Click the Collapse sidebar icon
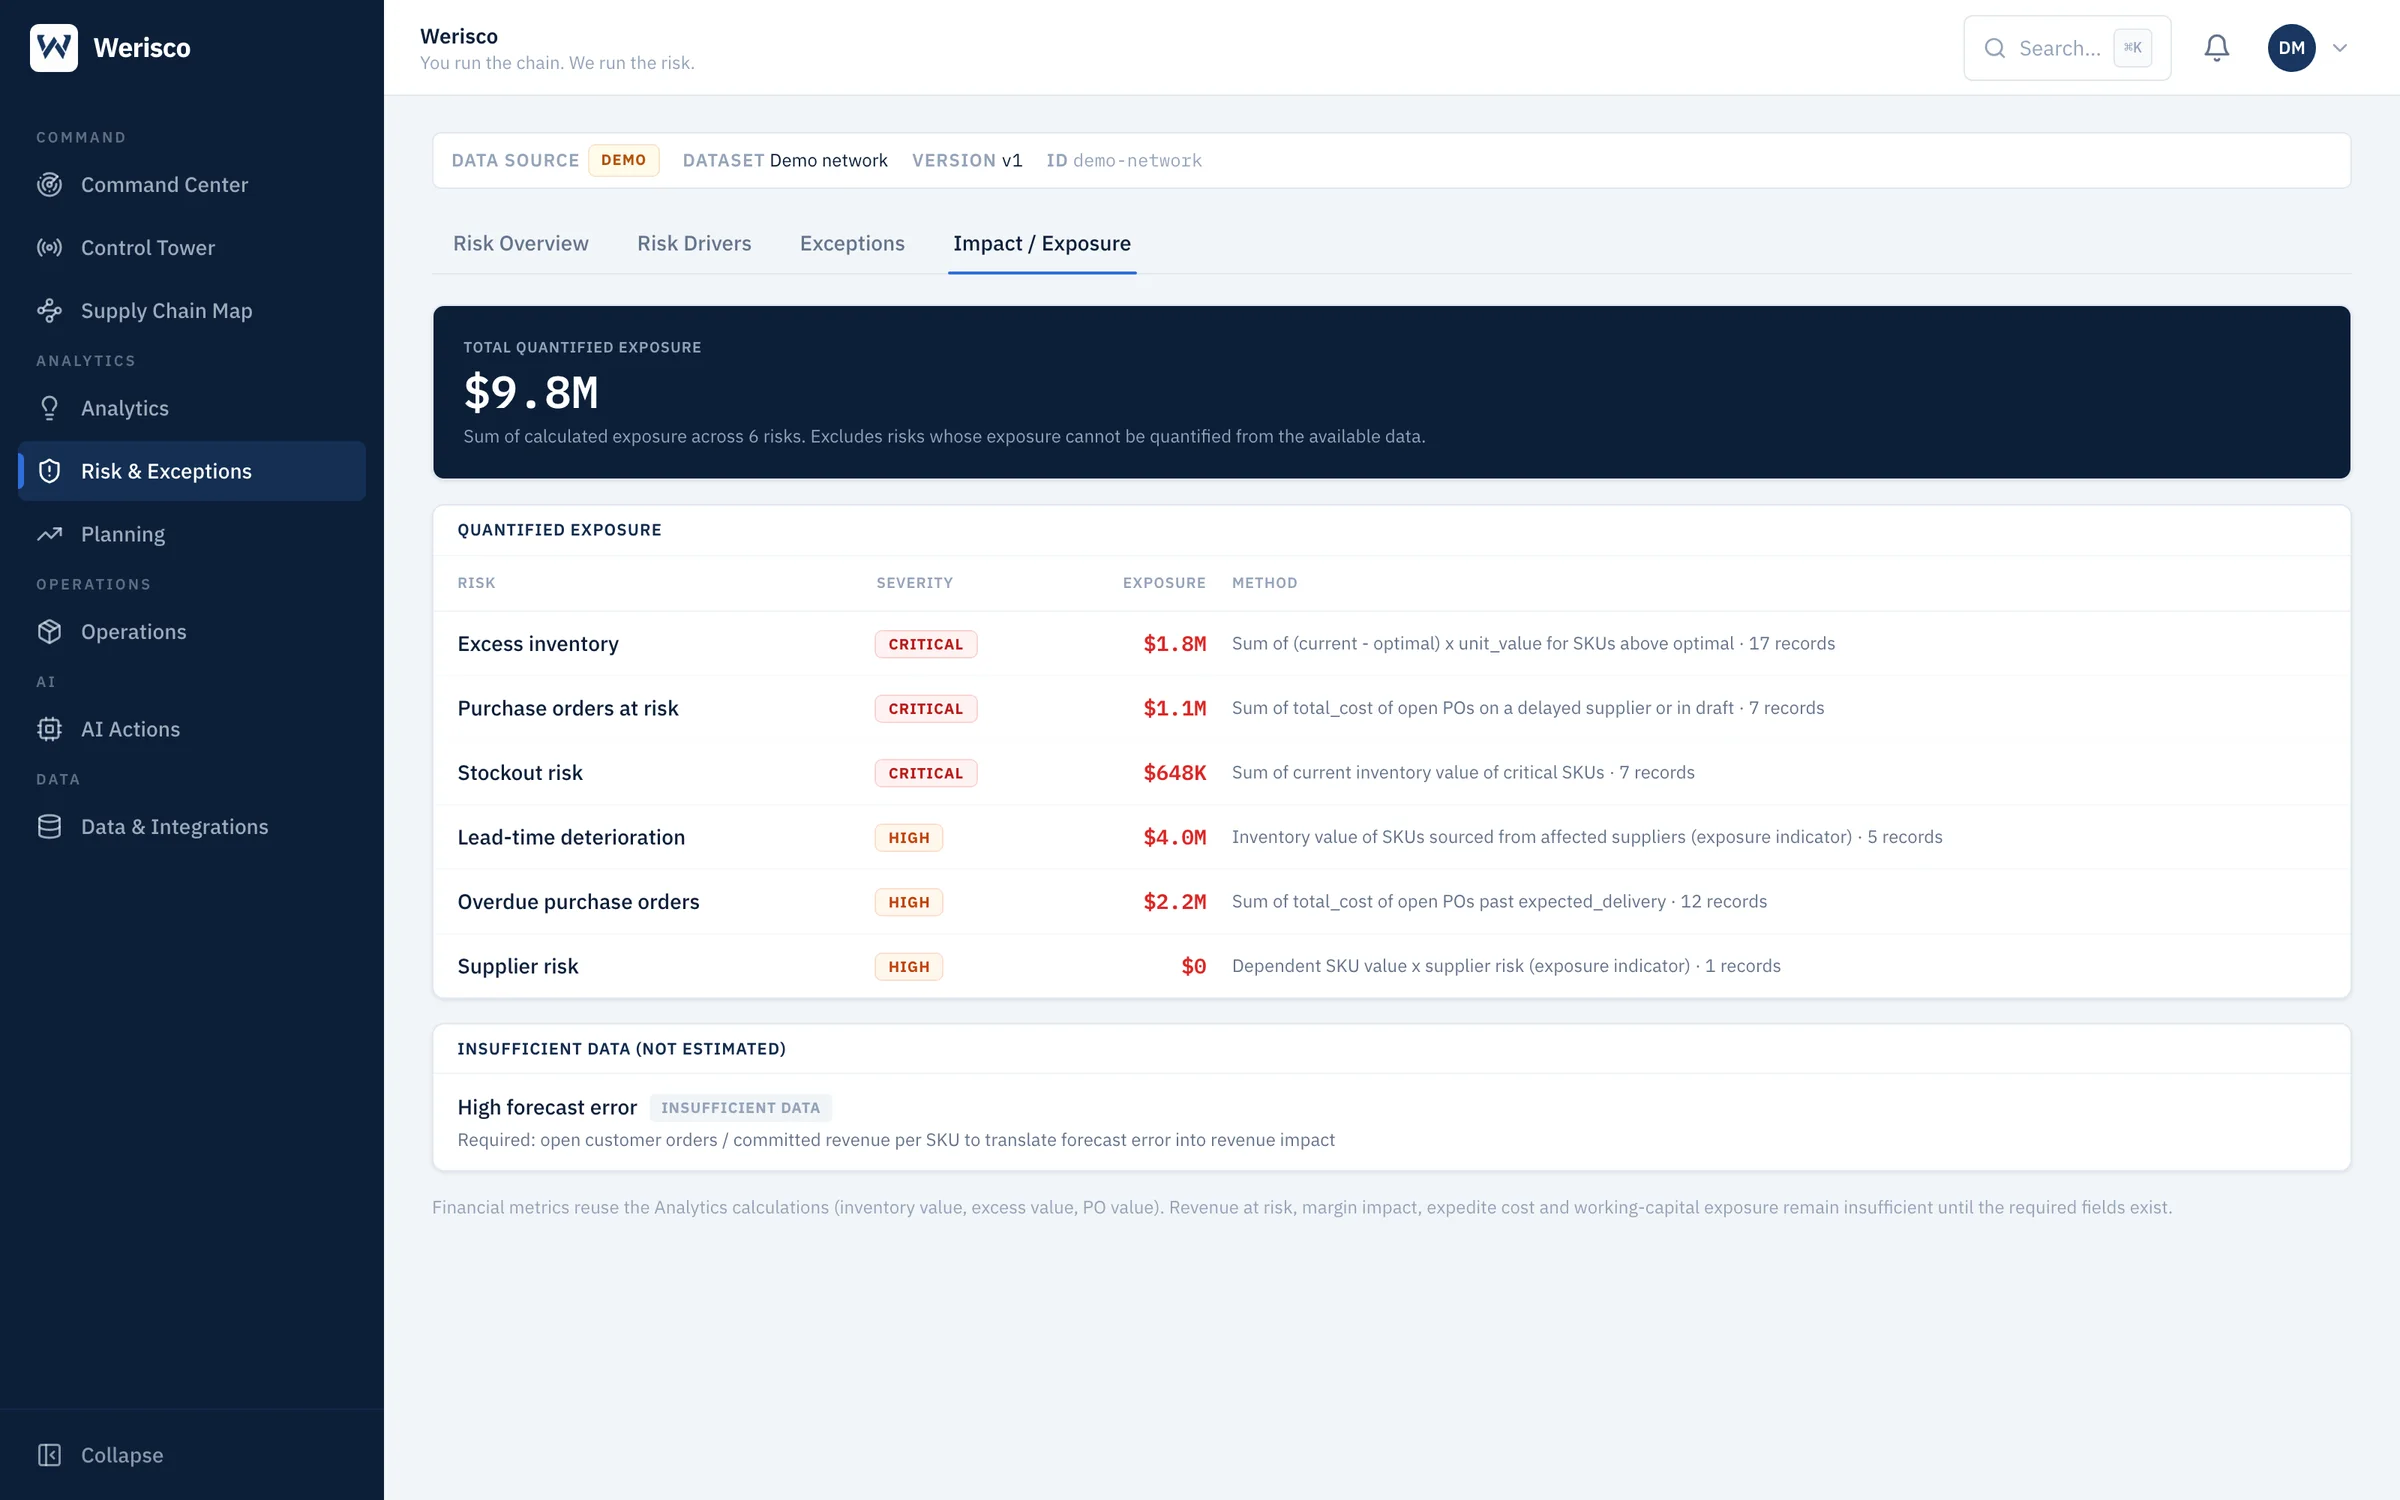This screenshot has width=2400, height=1500. coord(49,1455)
